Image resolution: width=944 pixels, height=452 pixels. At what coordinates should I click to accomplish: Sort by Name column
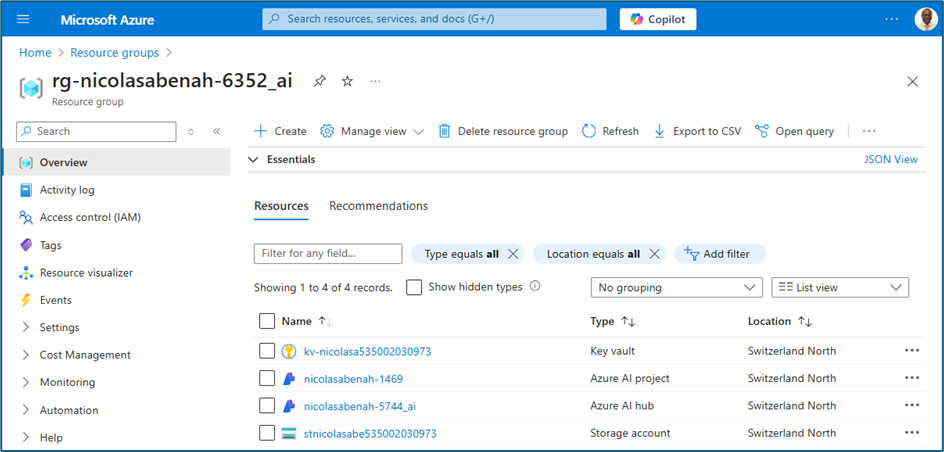(x=307, y=321)
